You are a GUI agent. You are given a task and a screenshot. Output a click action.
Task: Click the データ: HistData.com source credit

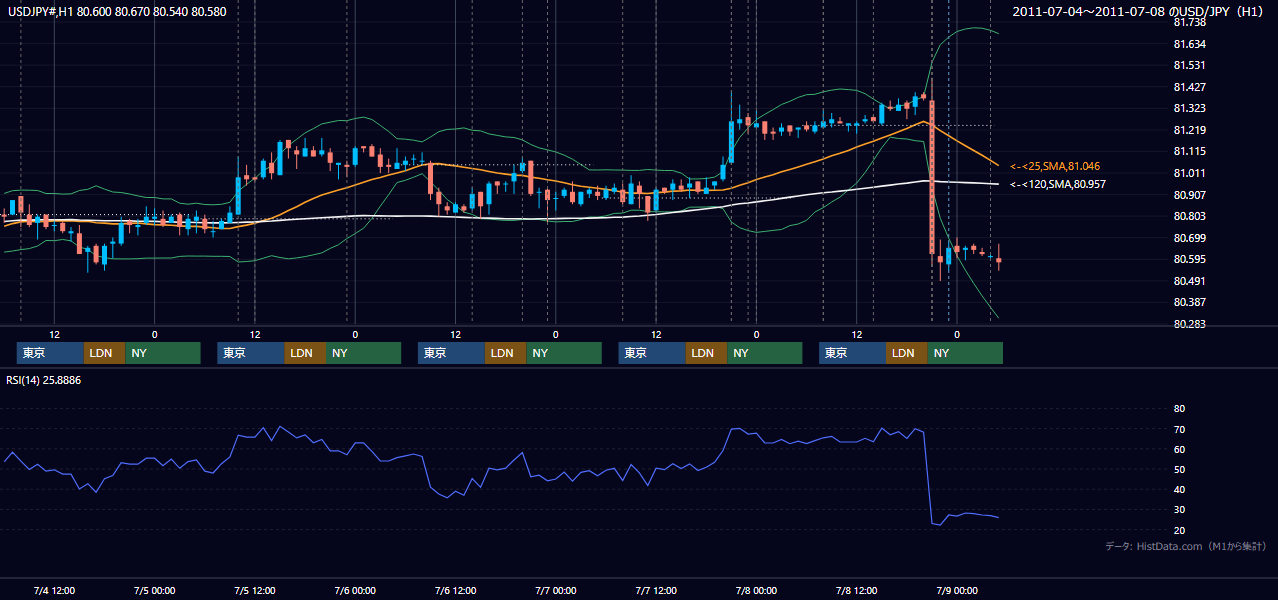[1186, 546]
